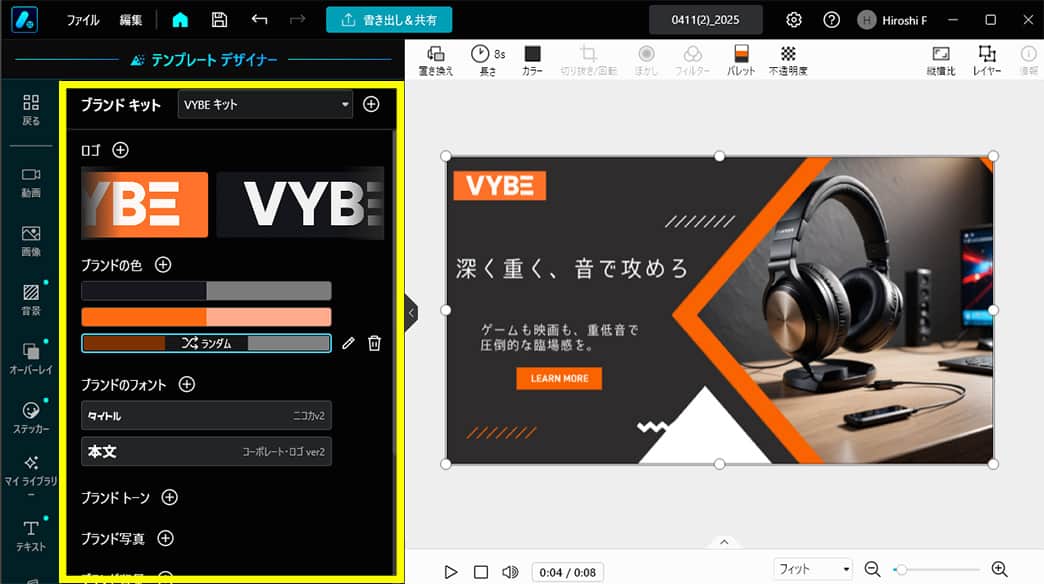Add a brand color with plus icon

click(x=163, y=265)
